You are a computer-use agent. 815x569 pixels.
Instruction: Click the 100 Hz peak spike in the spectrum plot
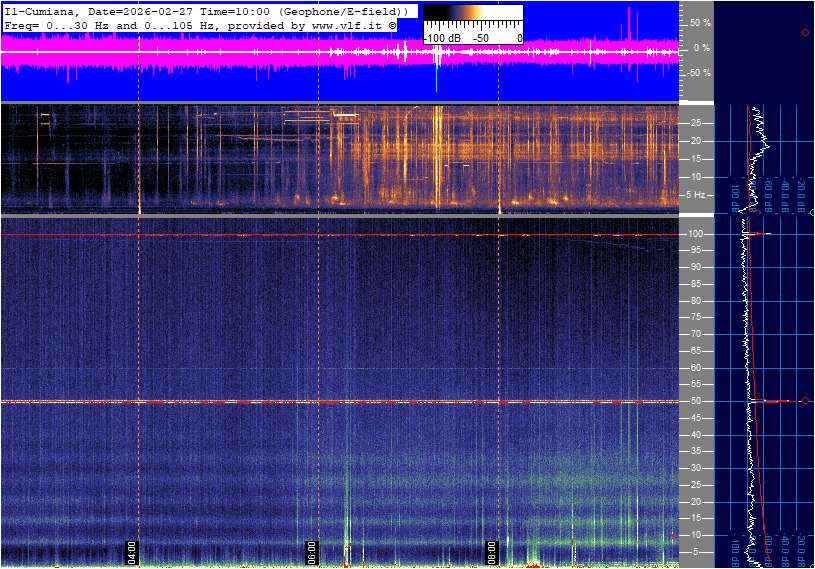click(759, 234)
